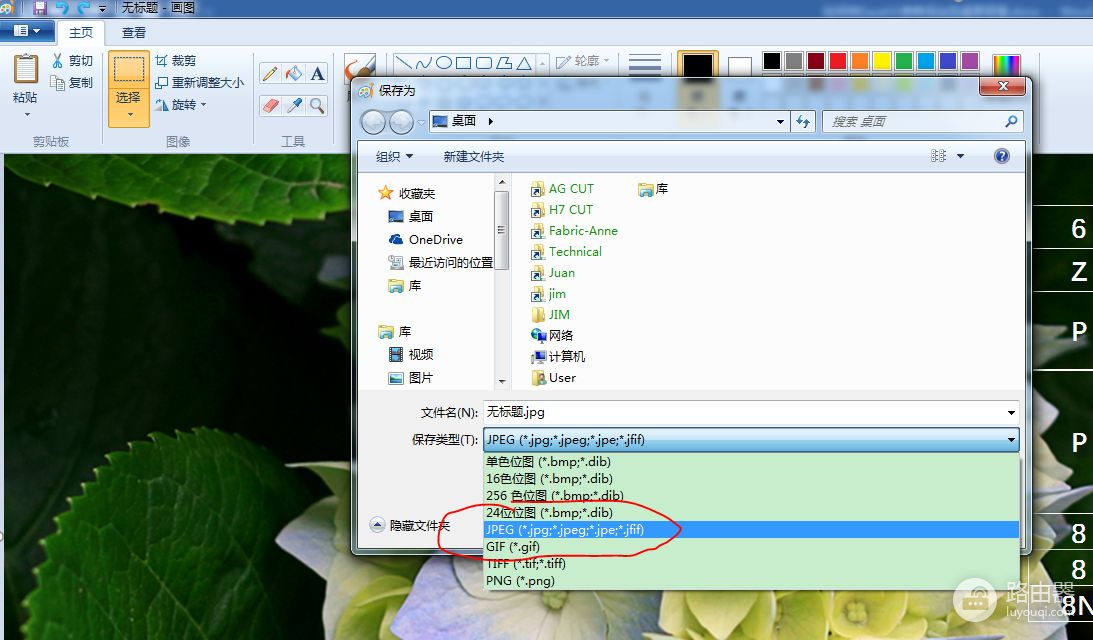Viewport: 1093px width, 640px height.
Task: Click the Forward arrow in Save As dialog
Action: point(402,122)
